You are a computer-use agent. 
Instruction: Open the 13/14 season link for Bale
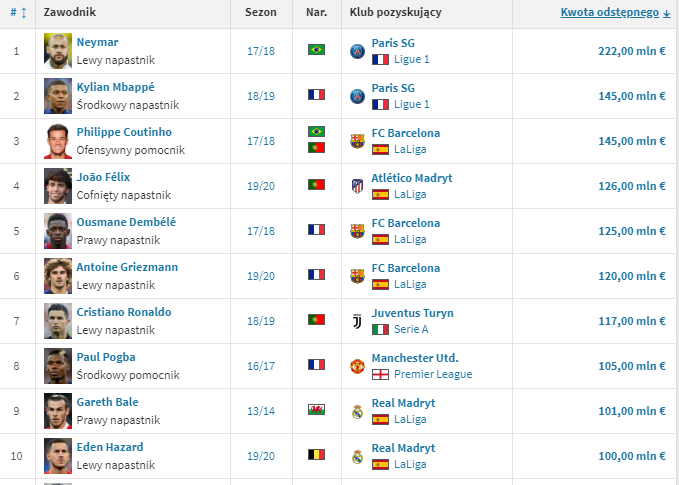[261, 411]
